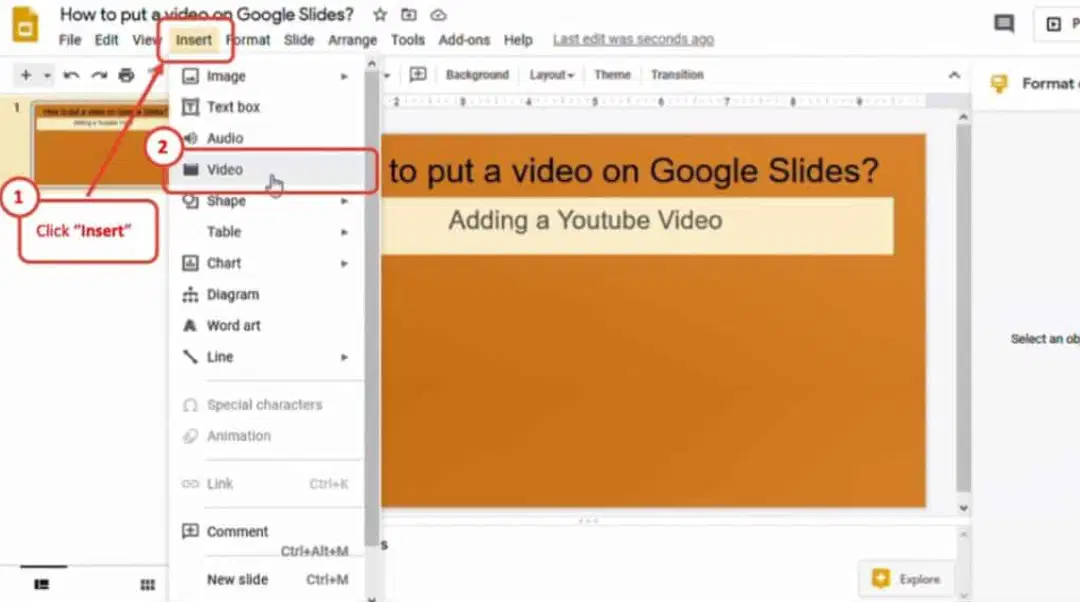Open the Layout dropdown
Screen dimensions: 1080x602
(551, 74)
